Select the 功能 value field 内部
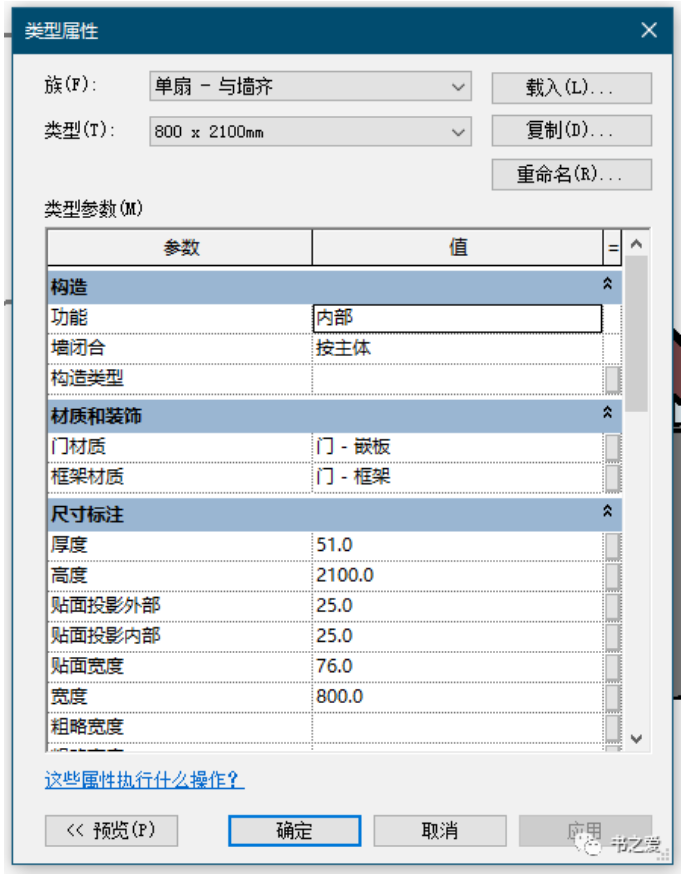The image size is (686, 877). 457,318
